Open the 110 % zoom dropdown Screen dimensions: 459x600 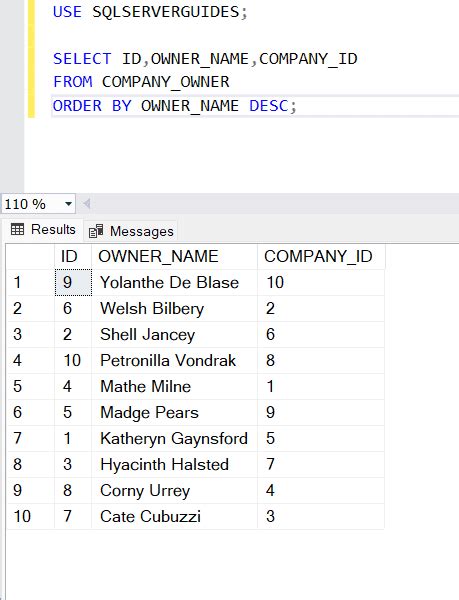[x=68, y=204]
